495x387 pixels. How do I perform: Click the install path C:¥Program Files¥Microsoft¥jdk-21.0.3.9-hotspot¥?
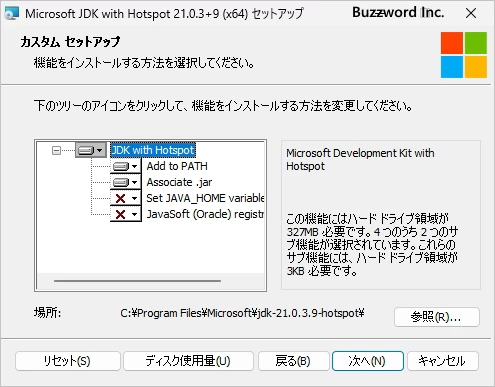tap(242, 313)
